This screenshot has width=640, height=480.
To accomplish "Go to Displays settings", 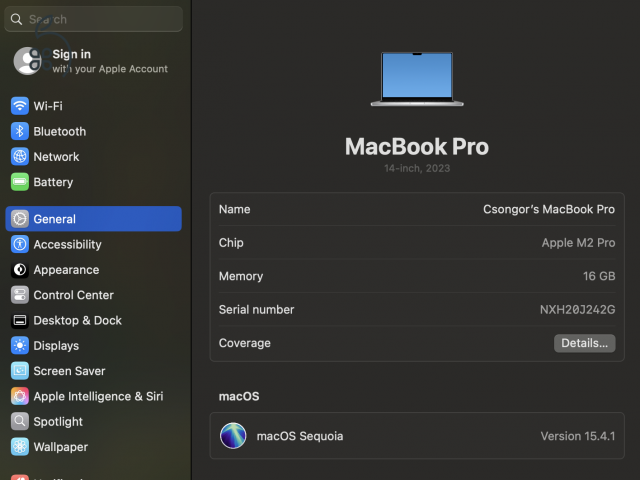I will pos(93,345).
